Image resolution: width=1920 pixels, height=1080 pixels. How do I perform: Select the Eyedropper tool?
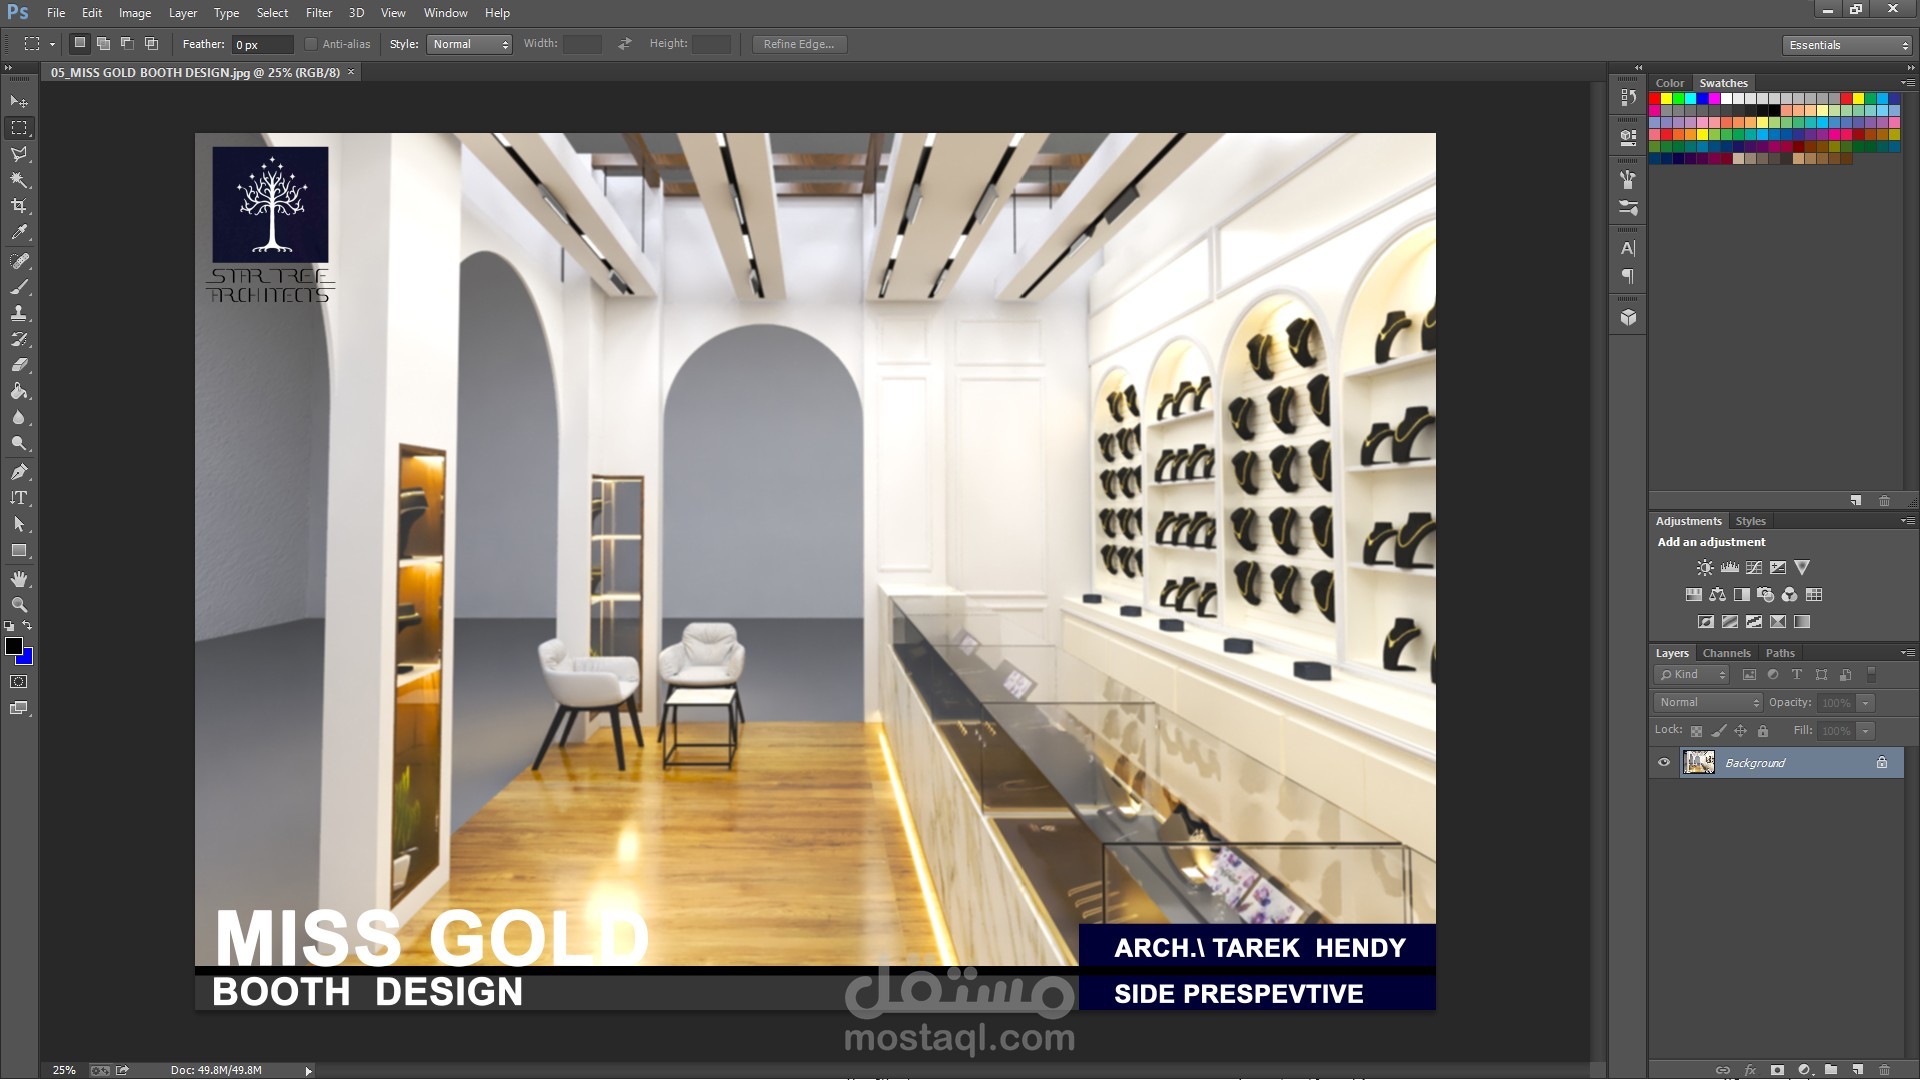(x=19, y=232)
